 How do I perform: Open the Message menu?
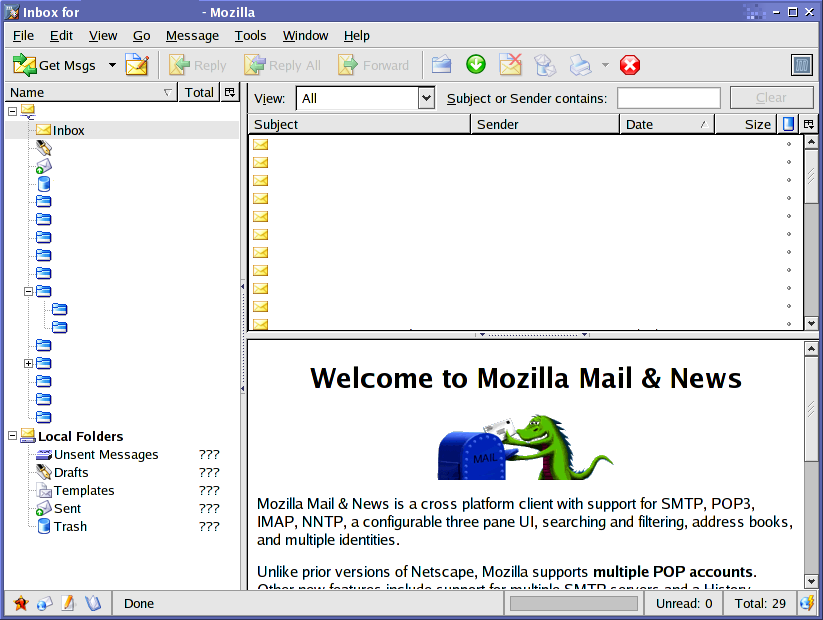point(192,36)
